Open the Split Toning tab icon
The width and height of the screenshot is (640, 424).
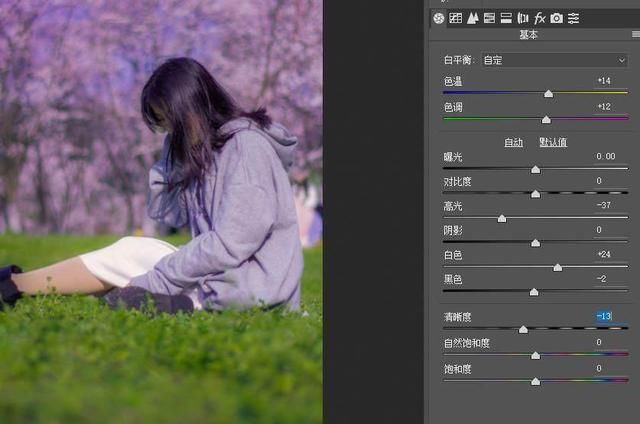506,18
